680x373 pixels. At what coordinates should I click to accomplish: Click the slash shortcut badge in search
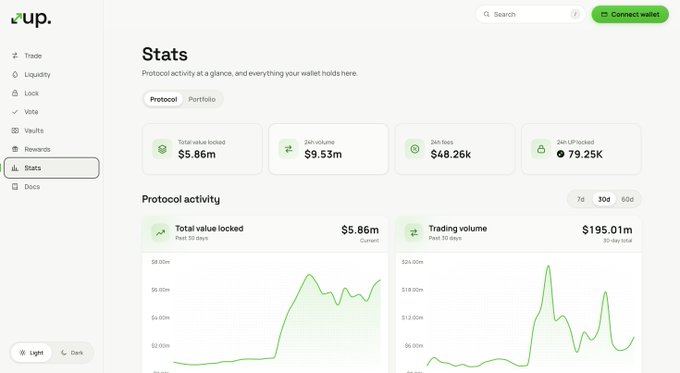[x=575, y=14]
